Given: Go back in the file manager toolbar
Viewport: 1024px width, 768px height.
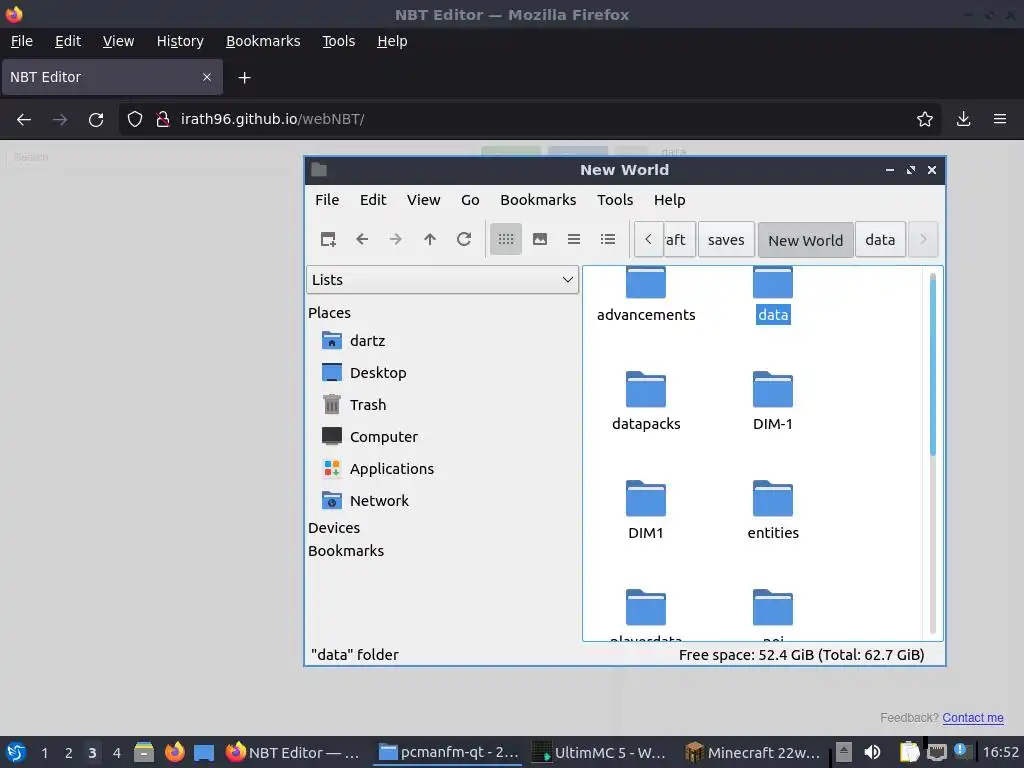Looking at the screenshot, I should tap(362, 240).
